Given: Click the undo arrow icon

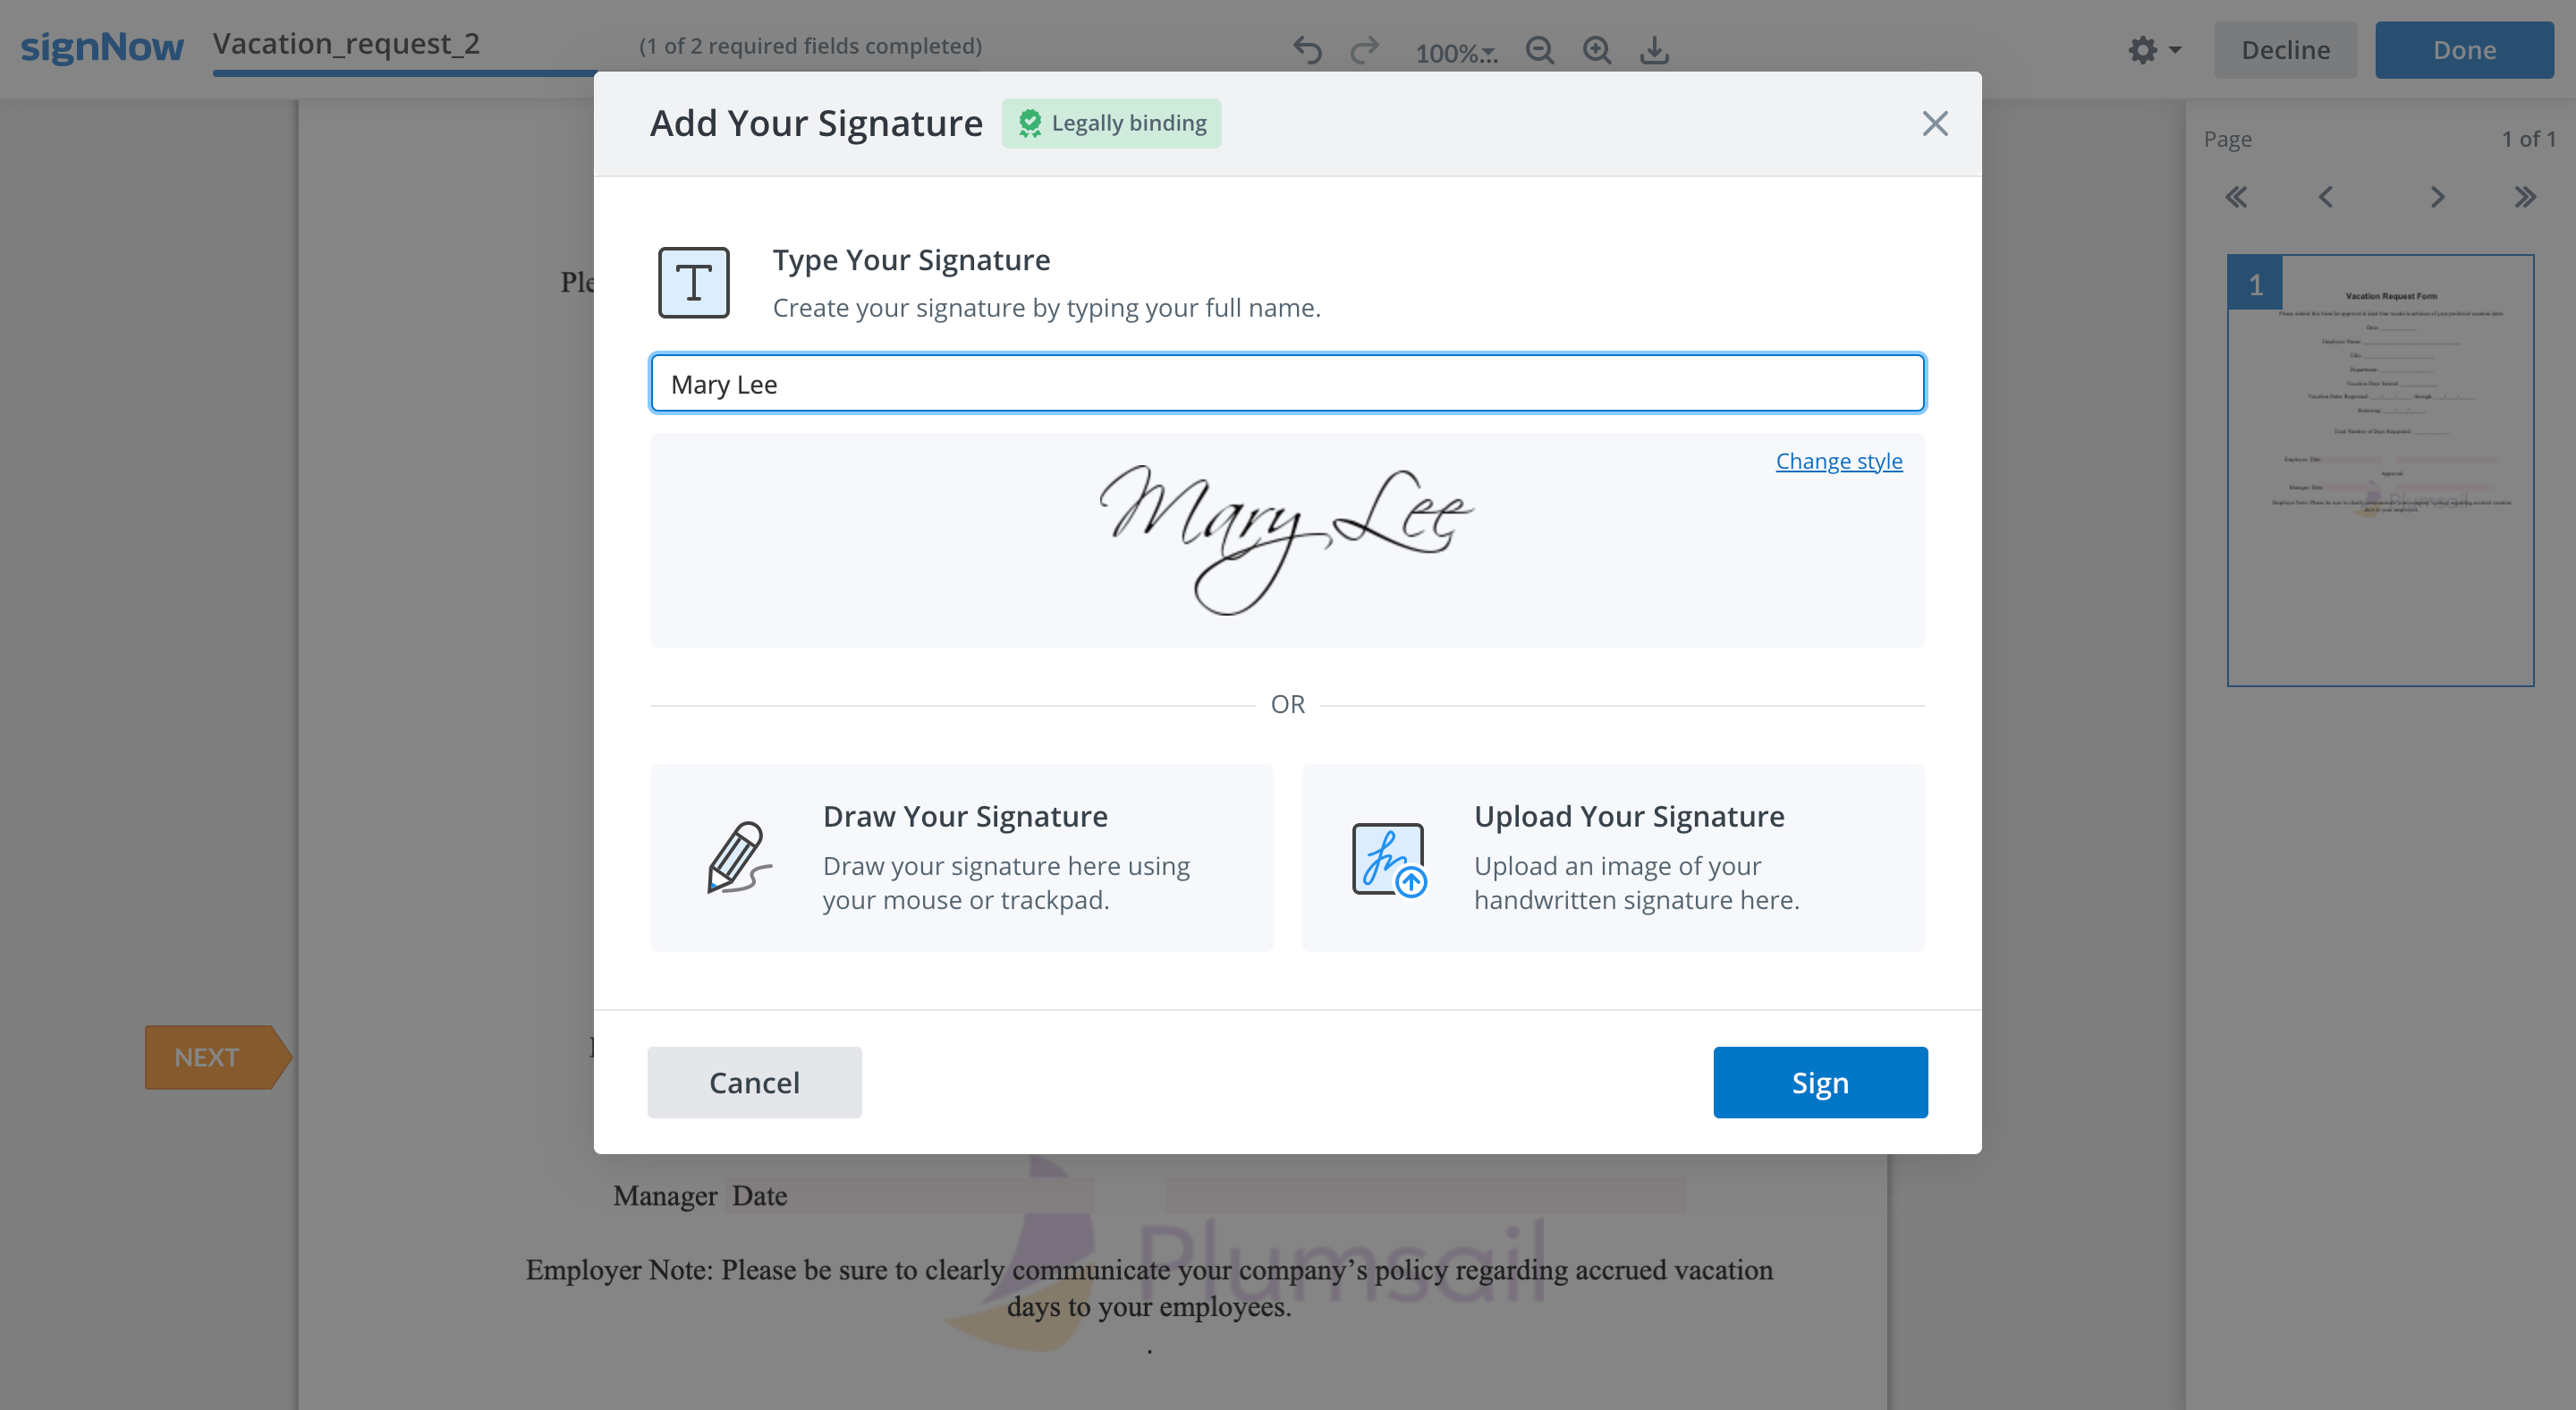Looking at the screenshot, I should (x=1307, y=50).
